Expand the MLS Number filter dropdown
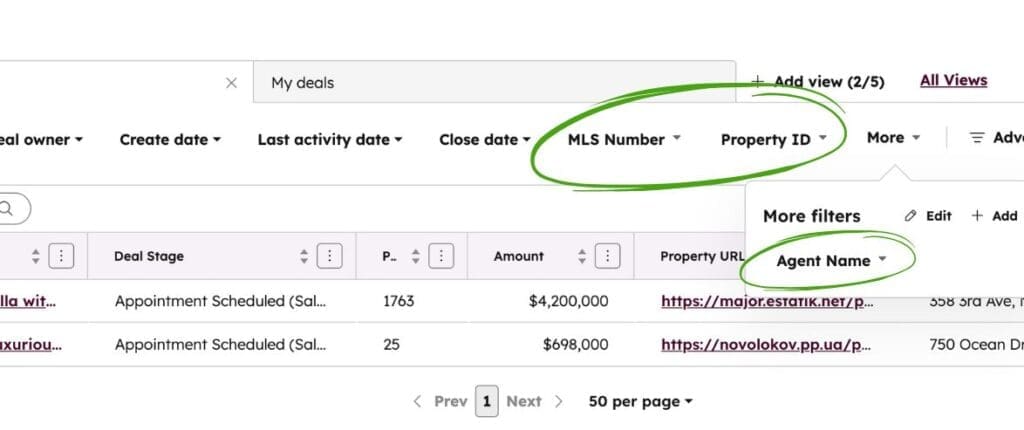Screen dimensions: 1024x430 (x=624, y=140)
